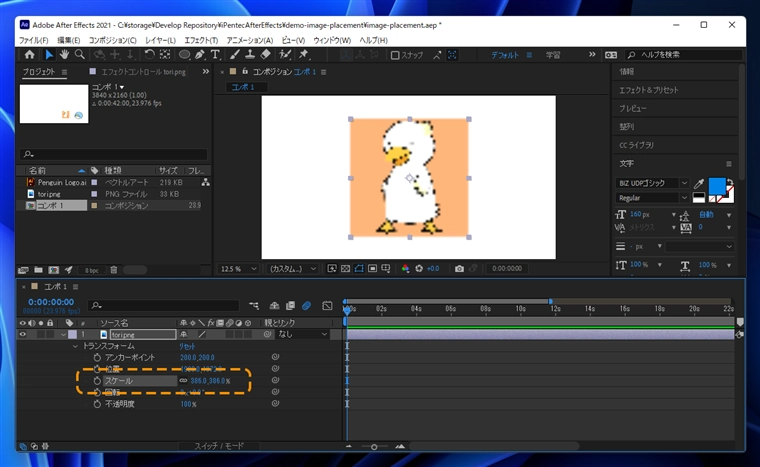The width and height of the screenshot is (760, 467).
Task: Select the Zoom magnifier tool
Action: point(80,55)
